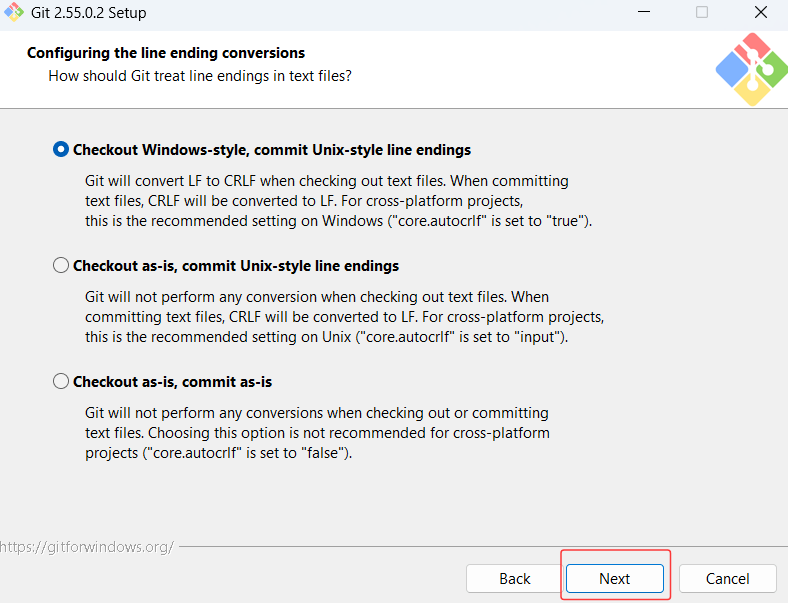Choose Checkout as-is, commit as-is option

click(x=61, y=381)
